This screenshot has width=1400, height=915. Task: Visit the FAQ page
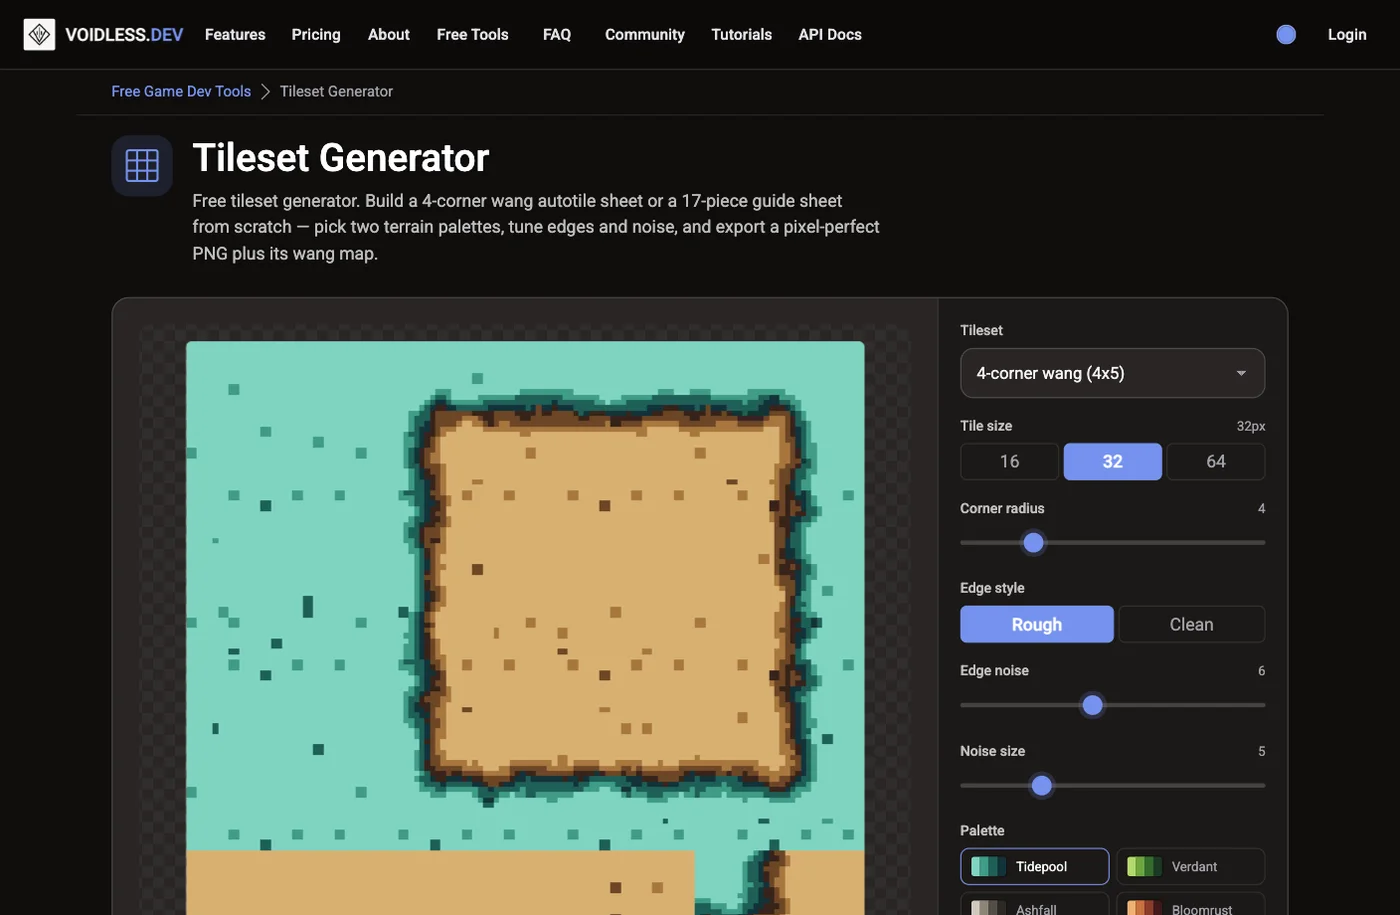pyautogui.click(x=557, y=34)
